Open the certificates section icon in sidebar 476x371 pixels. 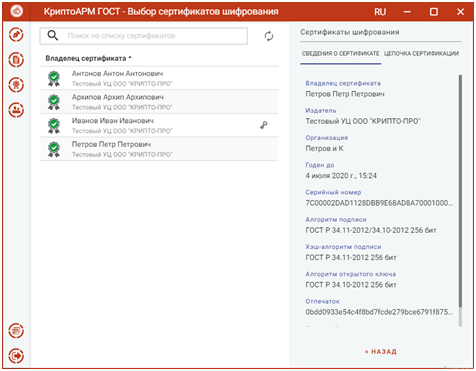[16, 85]
